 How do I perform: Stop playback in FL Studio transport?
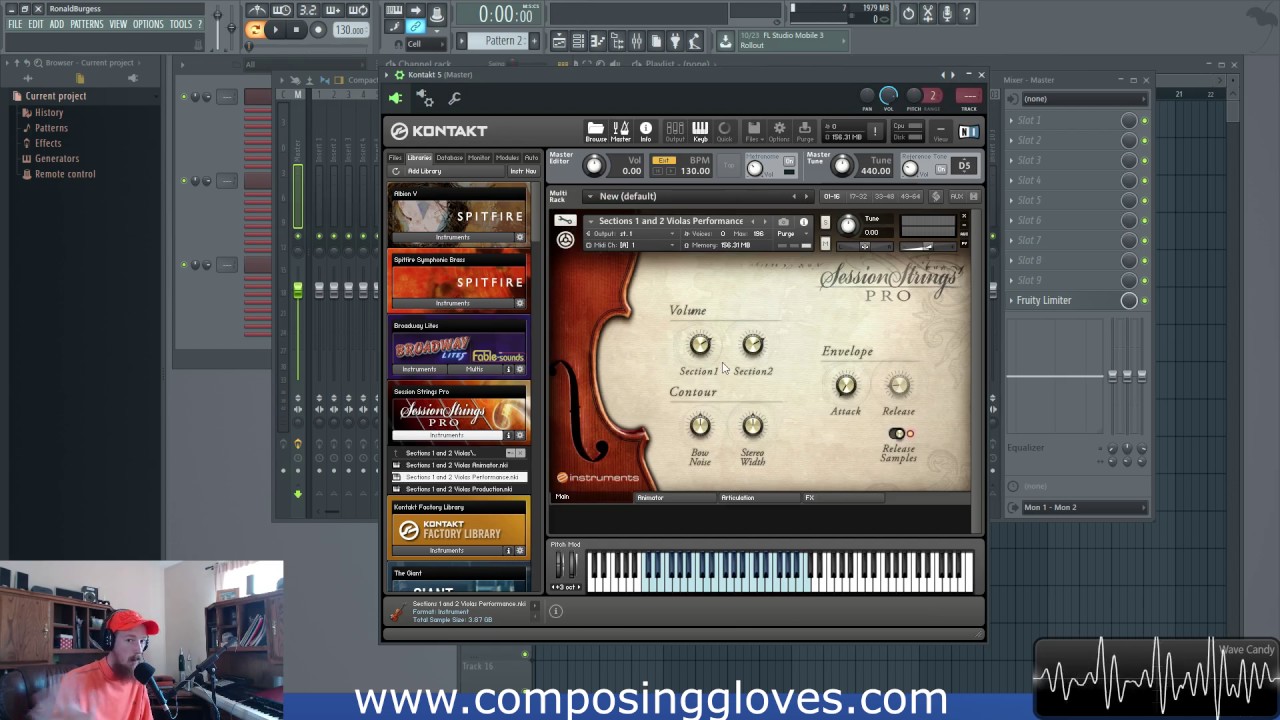click(296, 30)
